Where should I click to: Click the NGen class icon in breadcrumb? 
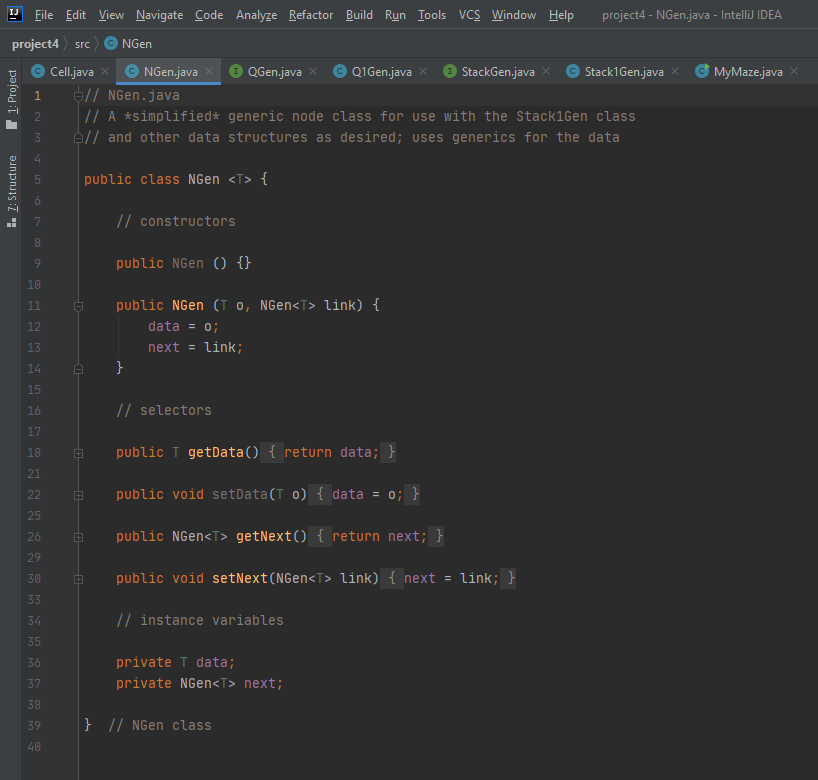(x=111, y=43)
